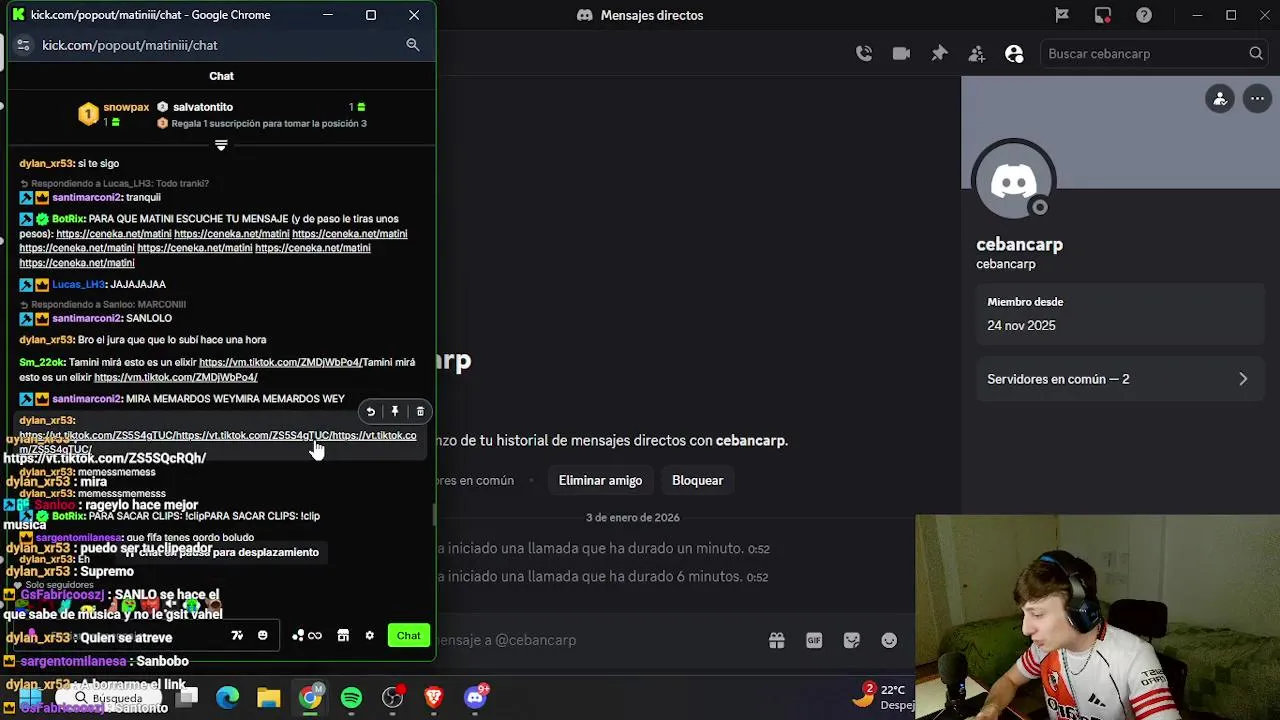The image size is (1280, 720).
Task: Click the Kick chat scrollbar
Action: click(433, 515)
